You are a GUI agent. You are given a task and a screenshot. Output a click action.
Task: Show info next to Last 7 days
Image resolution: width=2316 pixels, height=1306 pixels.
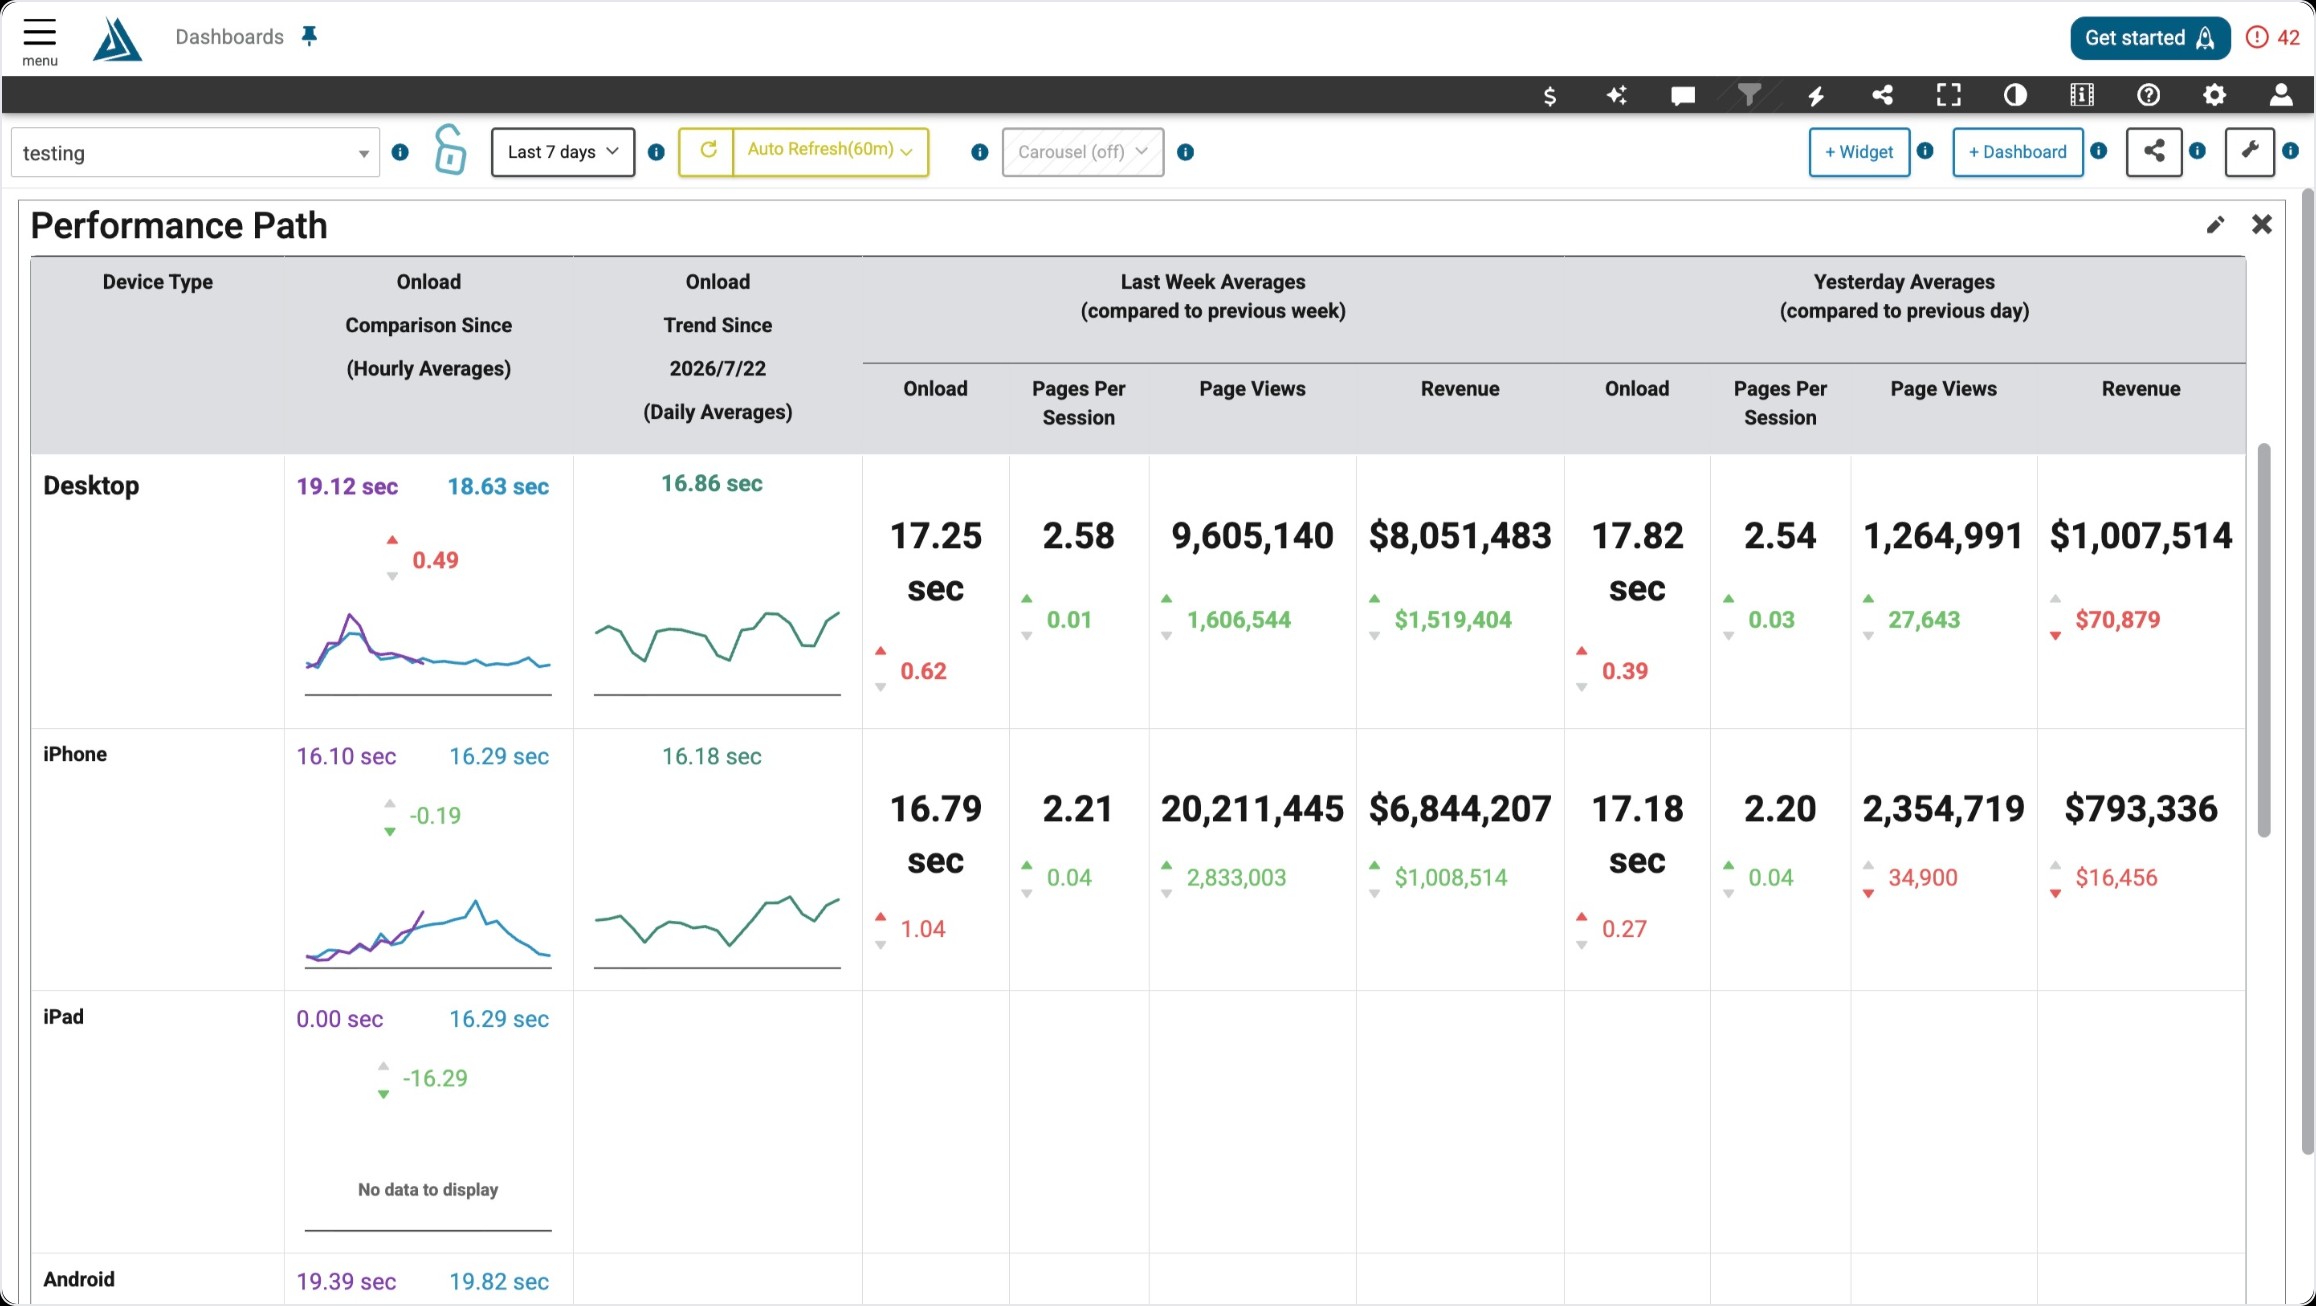pyautogui.click(x=656, y=152)
